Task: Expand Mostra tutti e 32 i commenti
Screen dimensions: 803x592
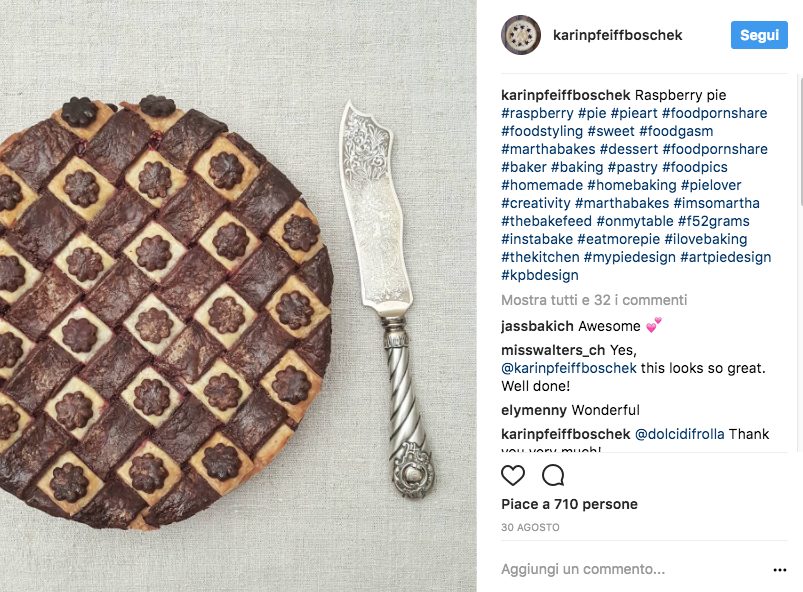Action: tap(594, 300)
